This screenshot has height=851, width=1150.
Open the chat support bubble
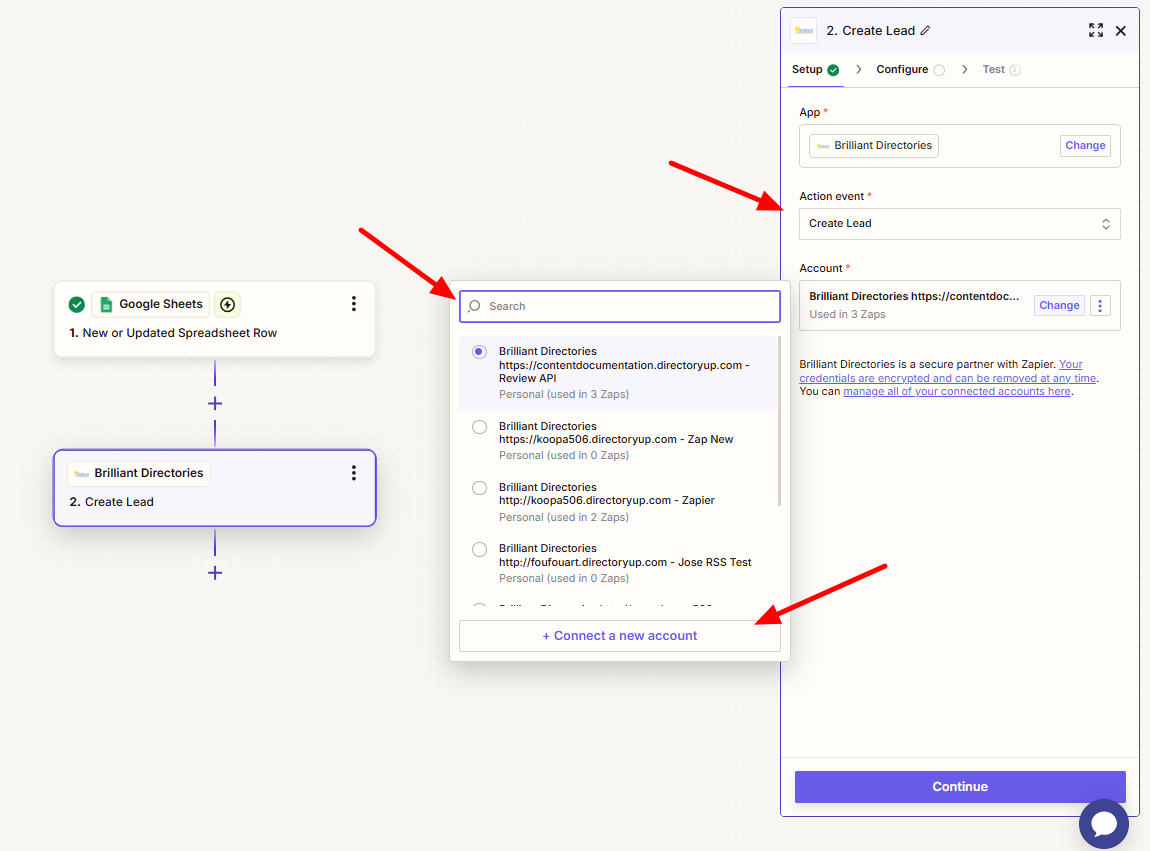click(1104, 824)
